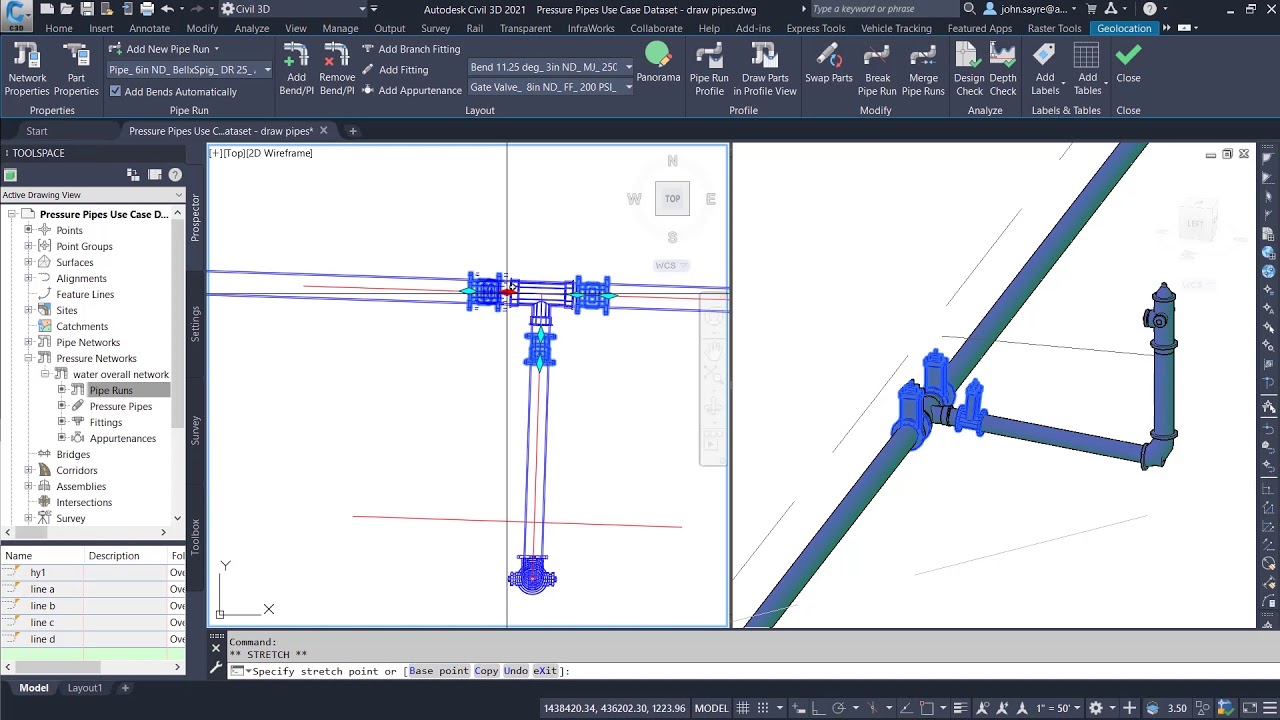Choose the Base point command option
The image size is (1280, 720).
pyautogui.click(x=438, y=671)
